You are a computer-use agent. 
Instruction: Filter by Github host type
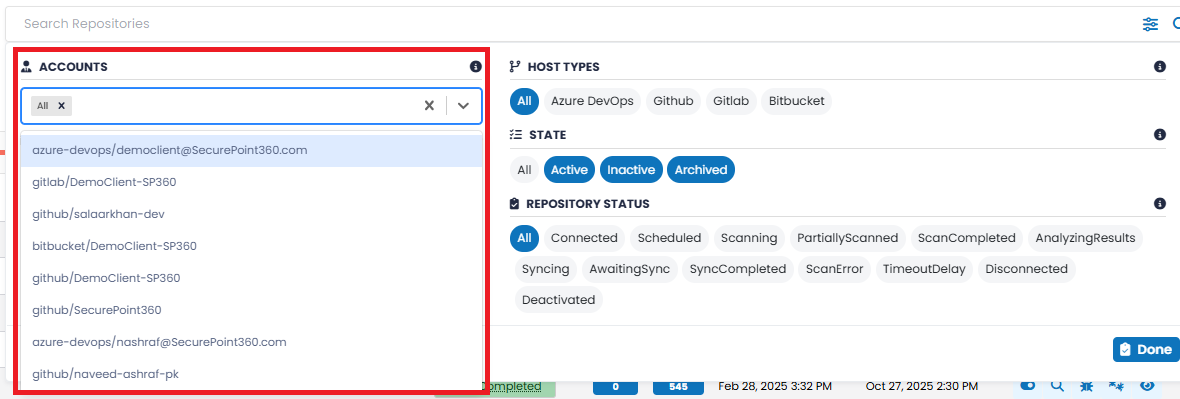tap(674, 101)
